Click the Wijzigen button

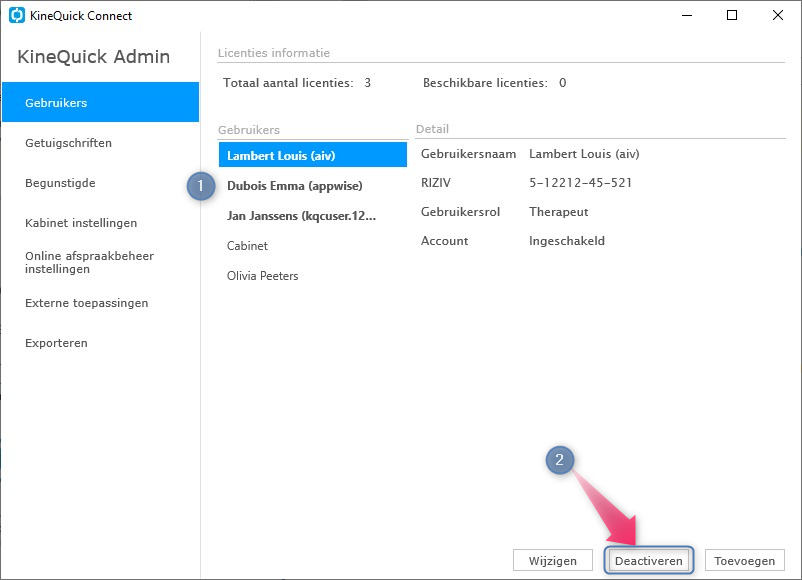coord(552,561)
